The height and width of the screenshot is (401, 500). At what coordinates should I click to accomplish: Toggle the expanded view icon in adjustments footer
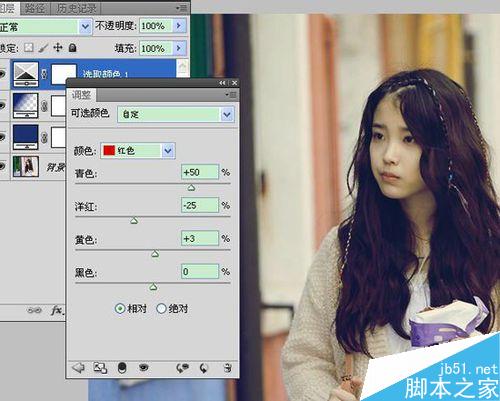(x=100, y=368)
